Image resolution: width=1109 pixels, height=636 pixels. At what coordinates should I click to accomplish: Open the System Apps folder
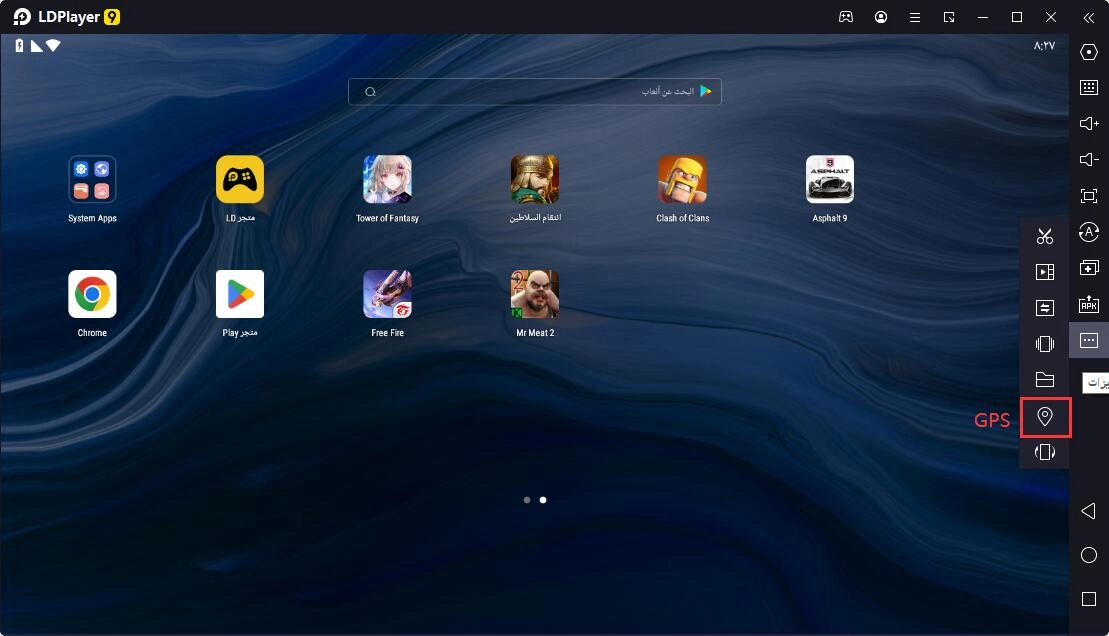[93, 180]
